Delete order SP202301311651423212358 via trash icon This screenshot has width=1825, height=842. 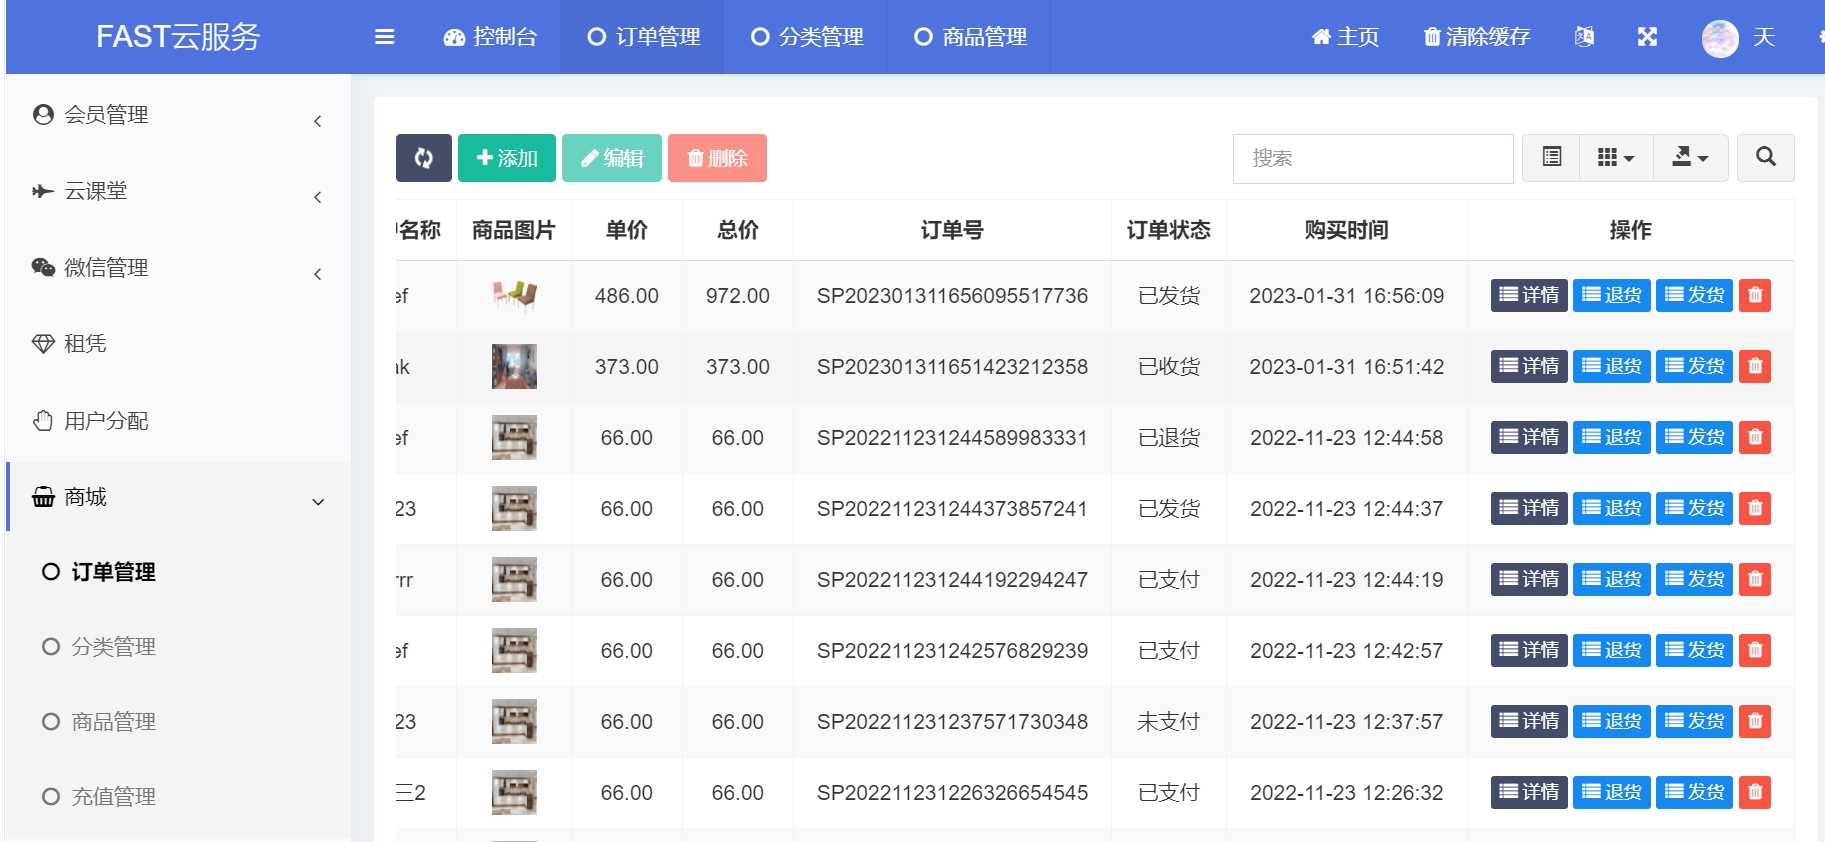pyautogui.click(x=1755, y=366)
